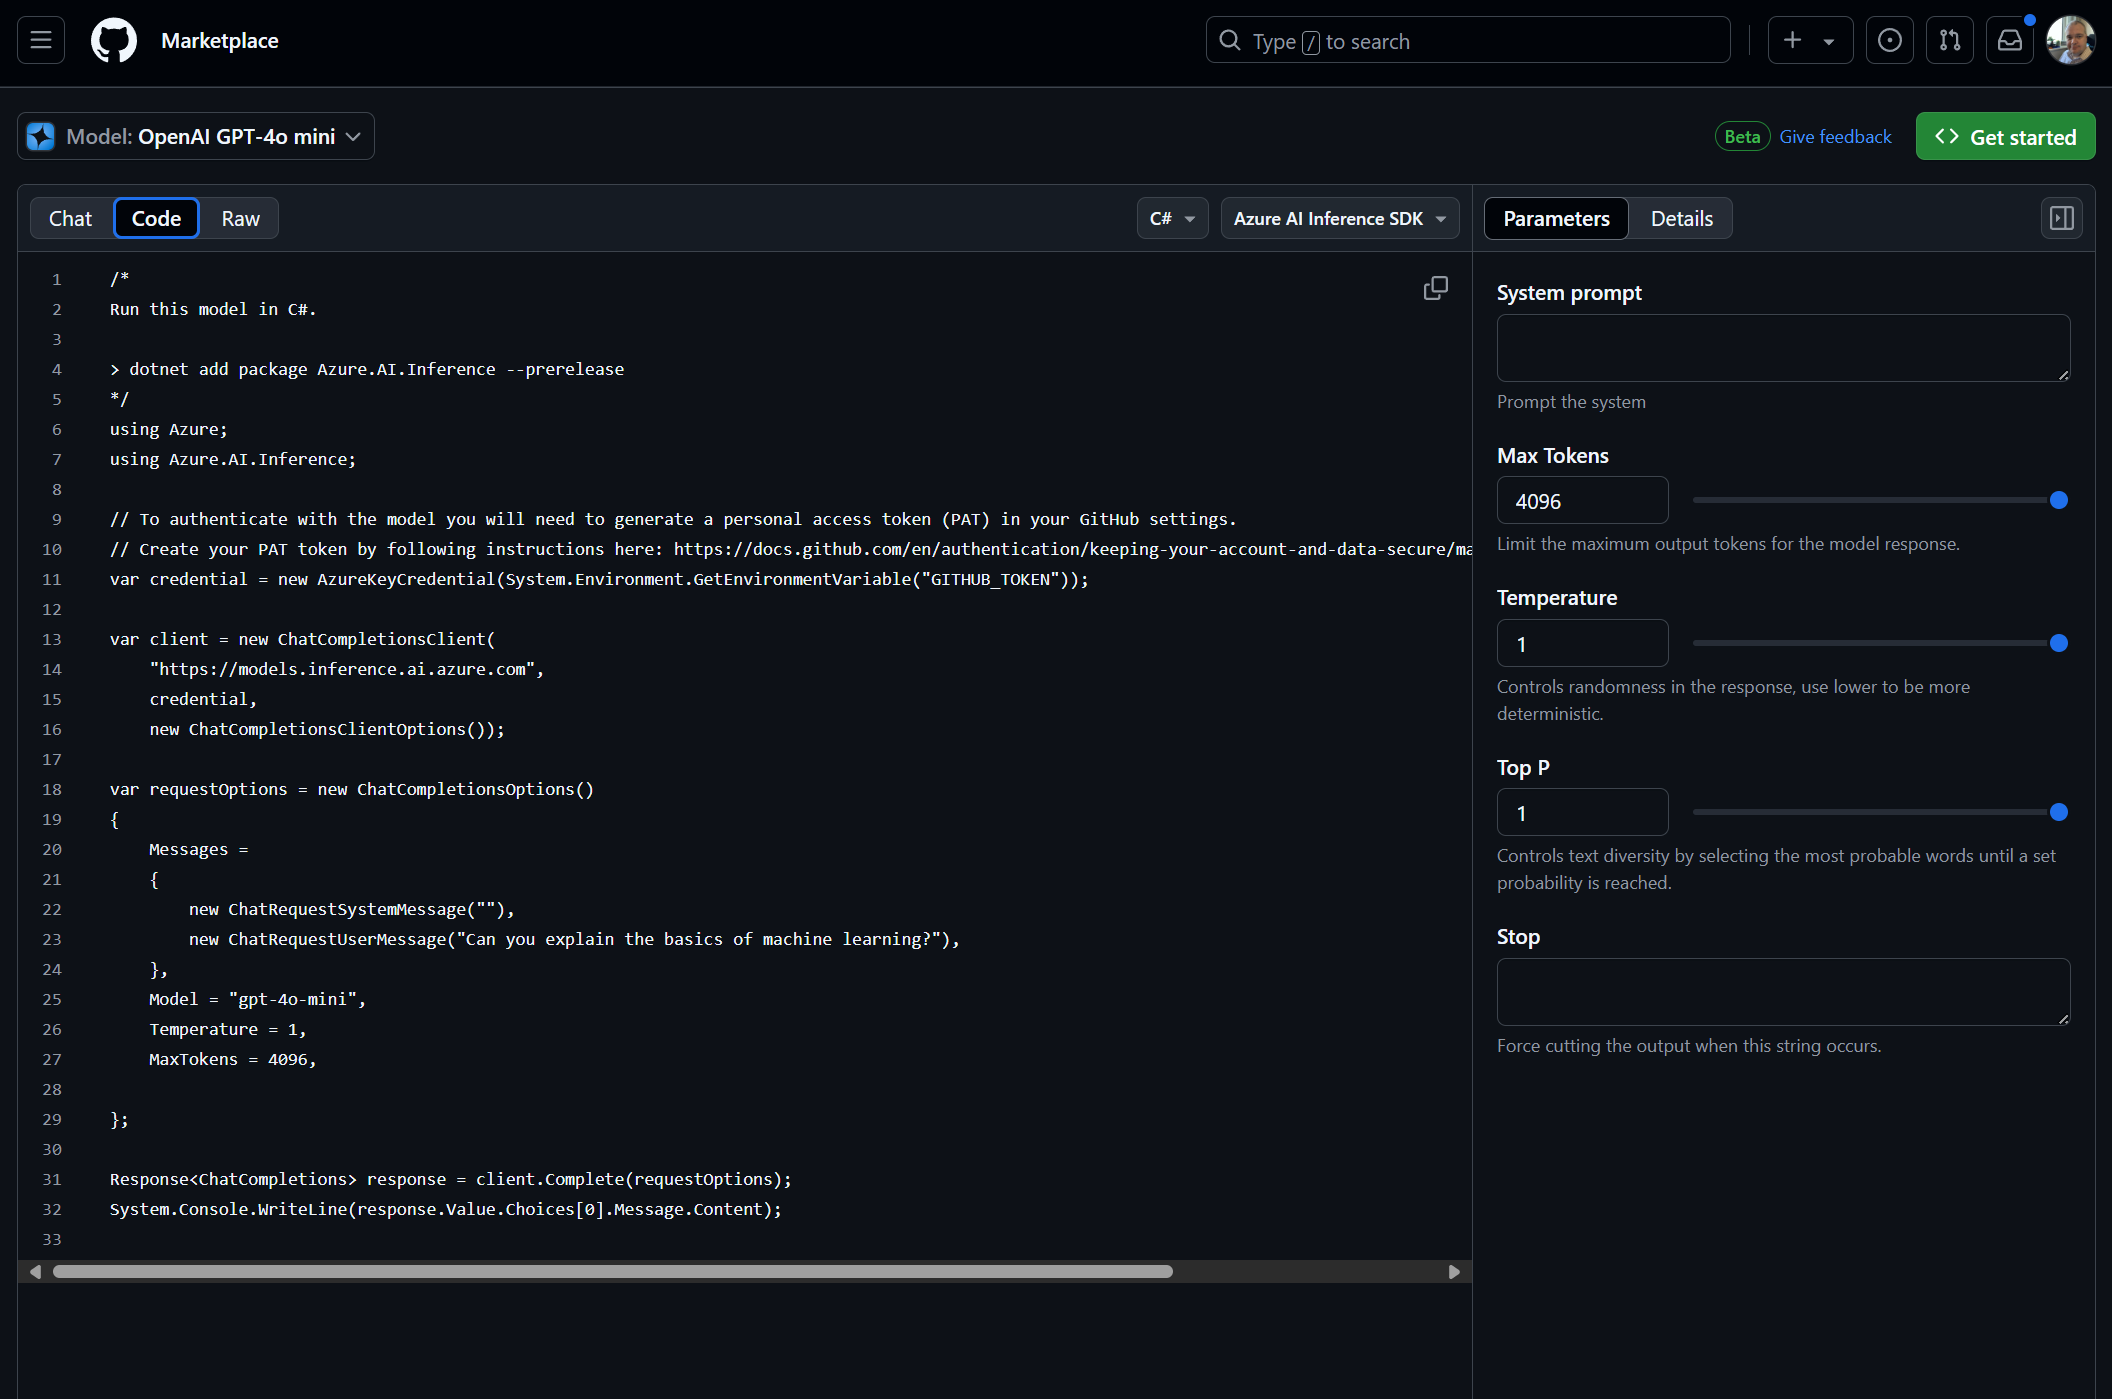
Task: Open the Azure AI Inference SDK dropdown
Action: pyautogui.click(x=1339, y=219)
